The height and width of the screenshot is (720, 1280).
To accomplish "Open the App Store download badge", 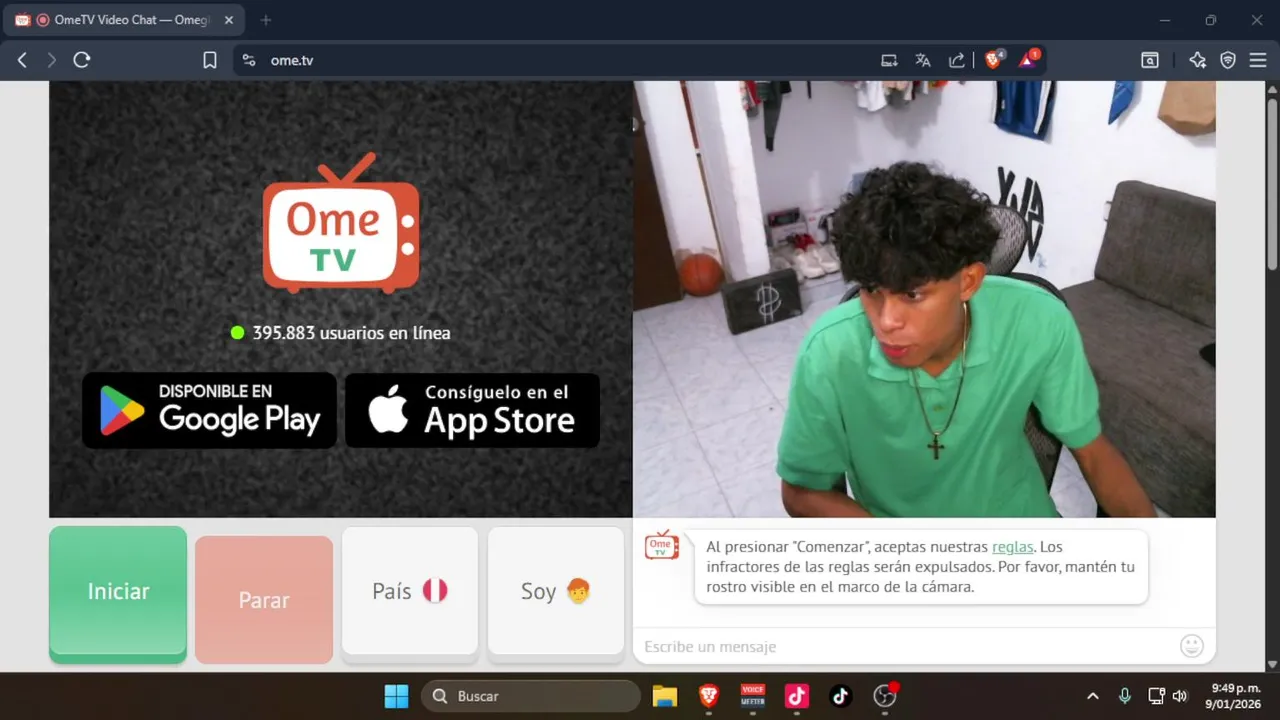I will pos(472,411).
